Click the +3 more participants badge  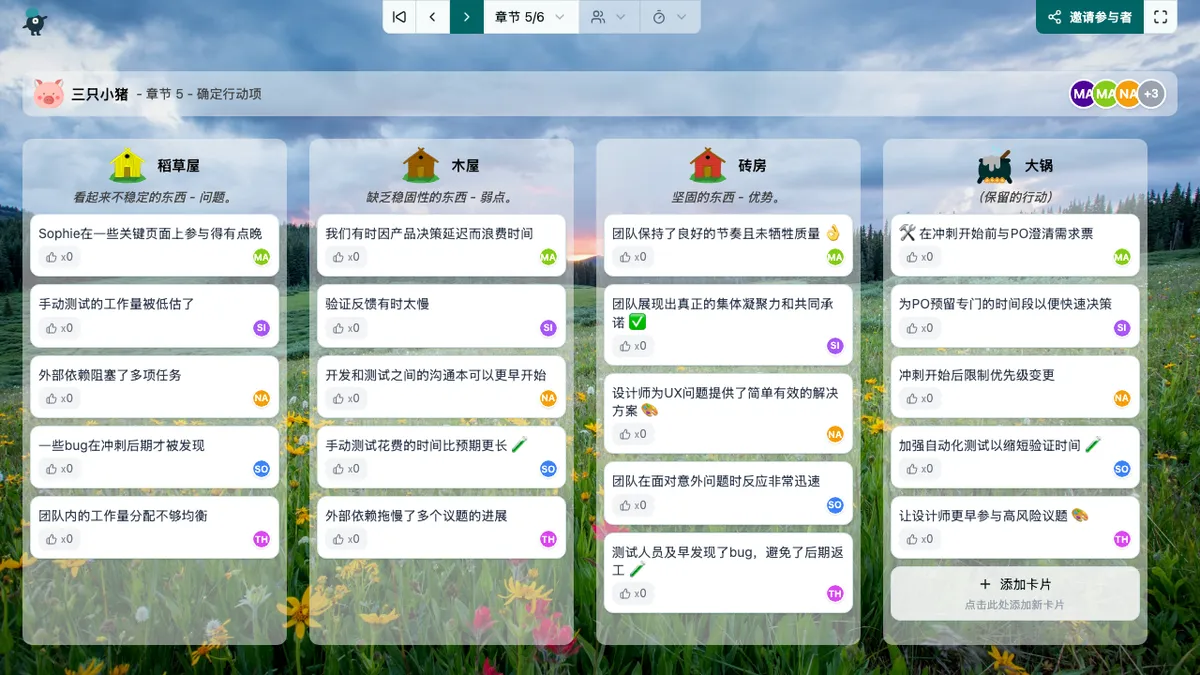[1151, 94]
